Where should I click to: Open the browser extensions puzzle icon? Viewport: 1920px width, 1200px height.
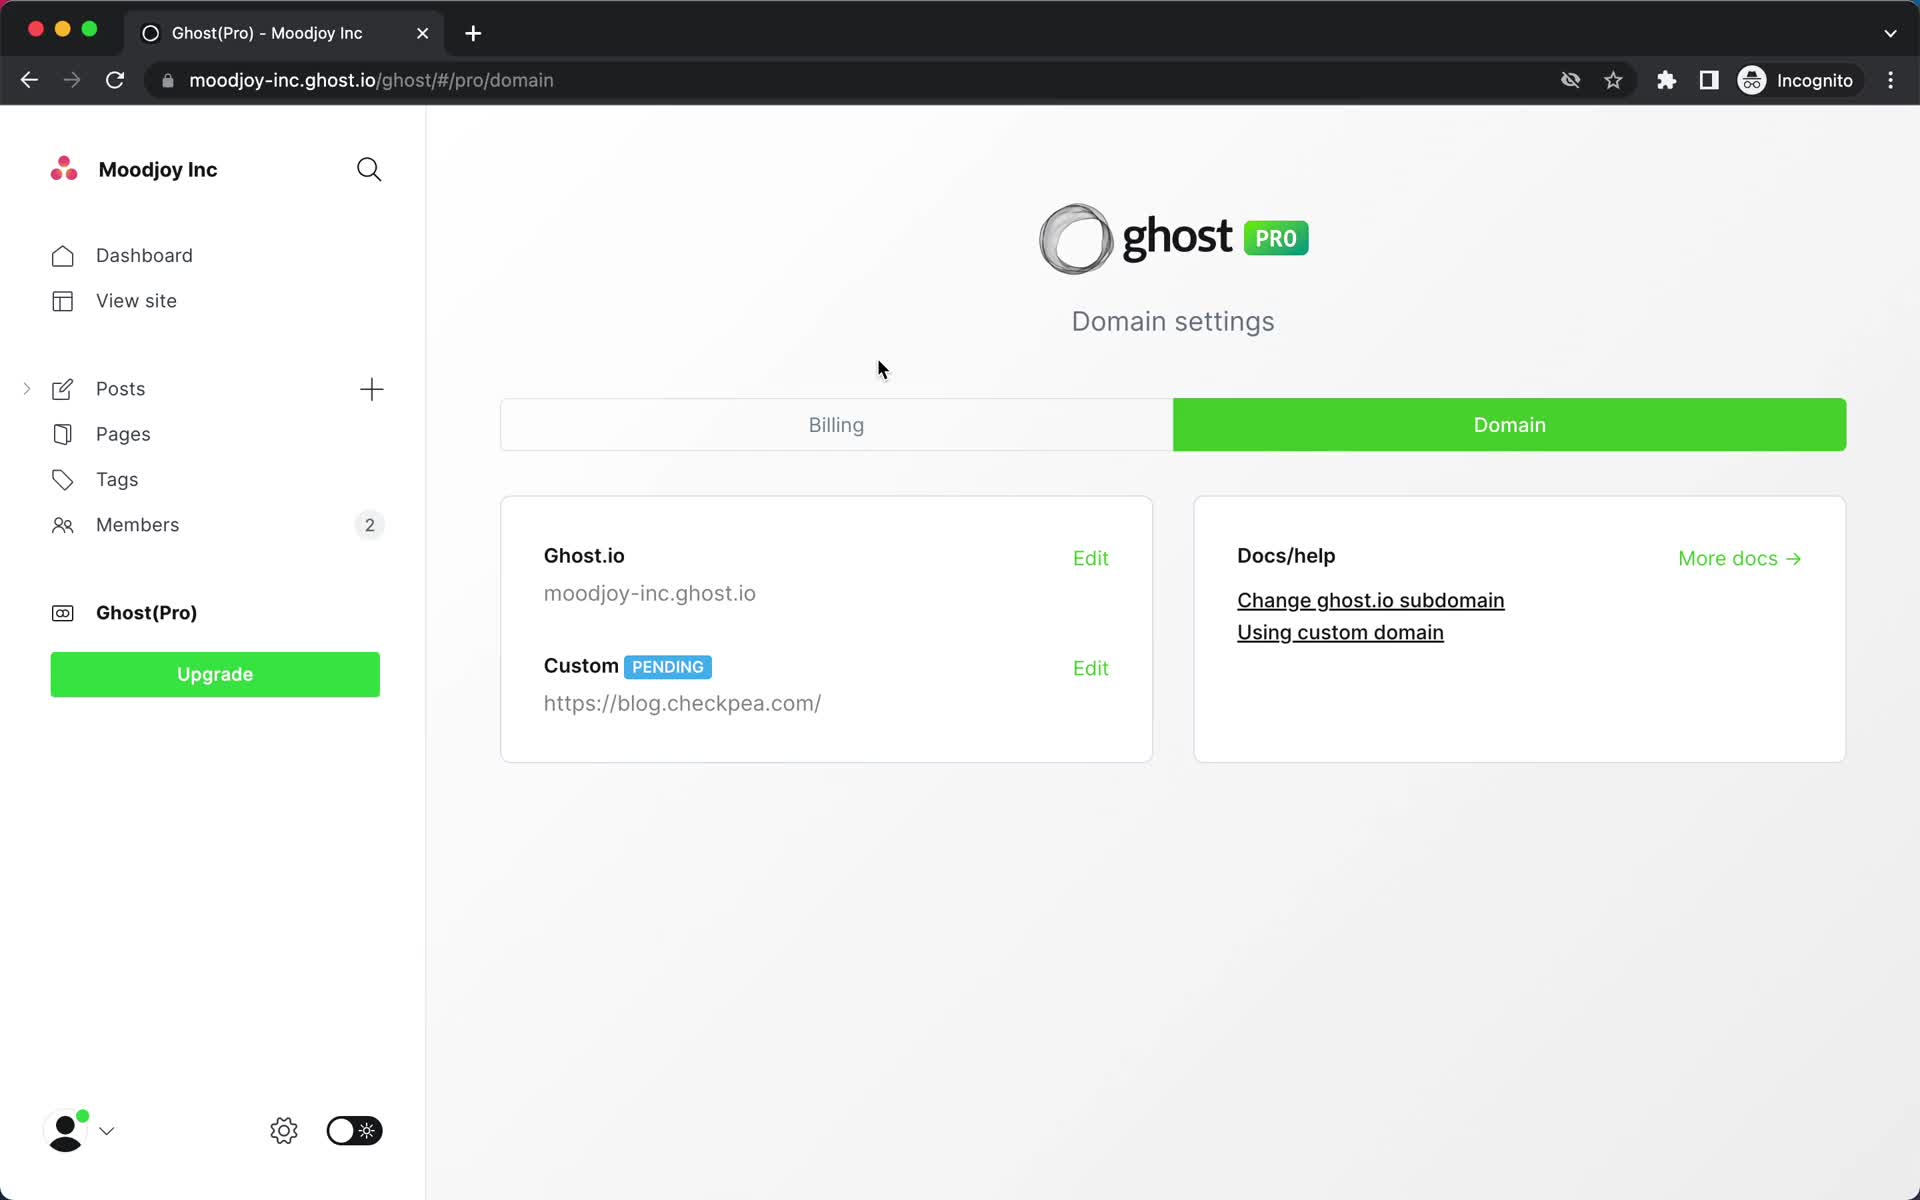tap(1666, 80)
